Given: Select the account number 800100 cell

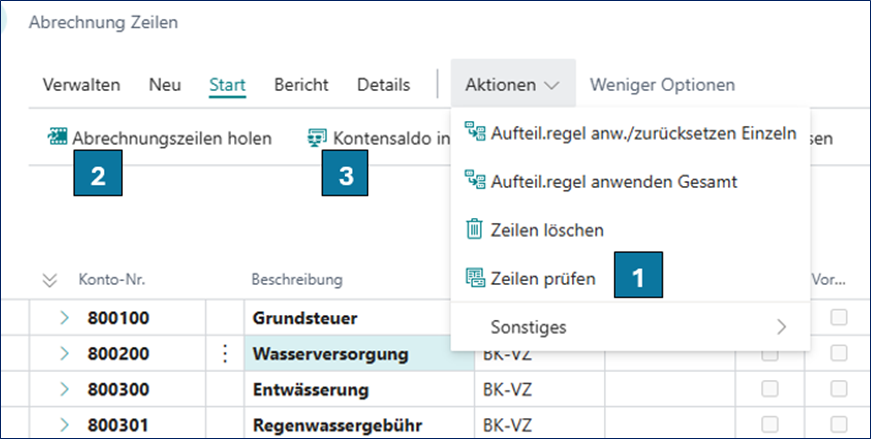Looking at the screenshot, I should click(118, 318).
